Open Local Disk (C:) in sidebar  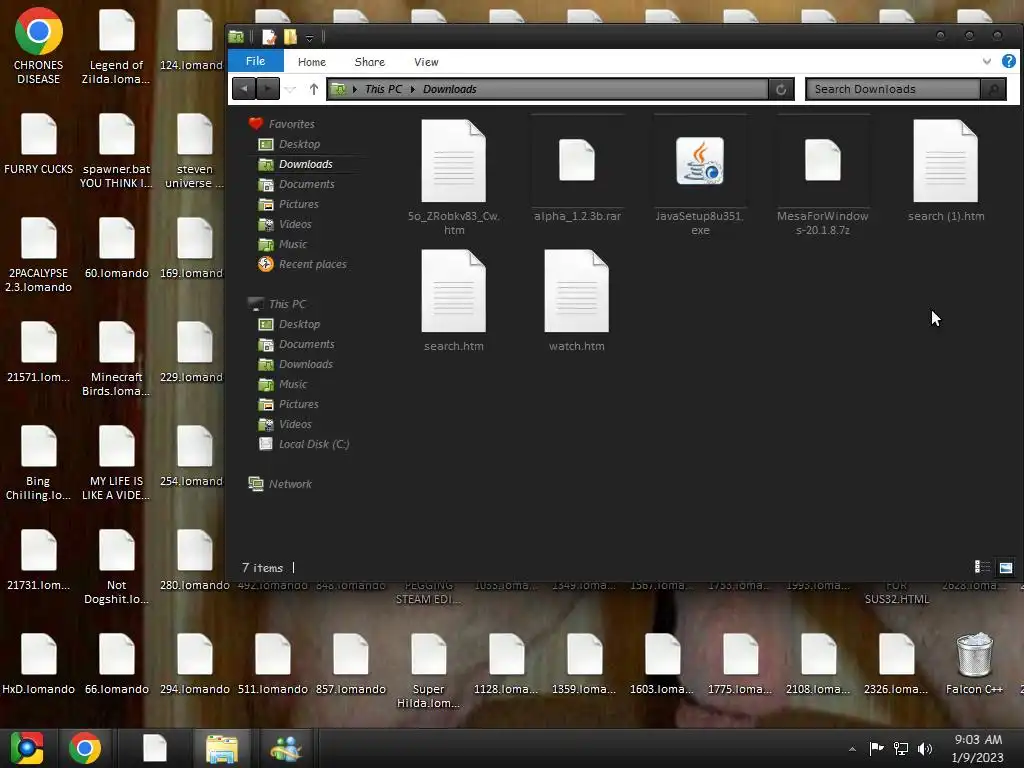304,445
